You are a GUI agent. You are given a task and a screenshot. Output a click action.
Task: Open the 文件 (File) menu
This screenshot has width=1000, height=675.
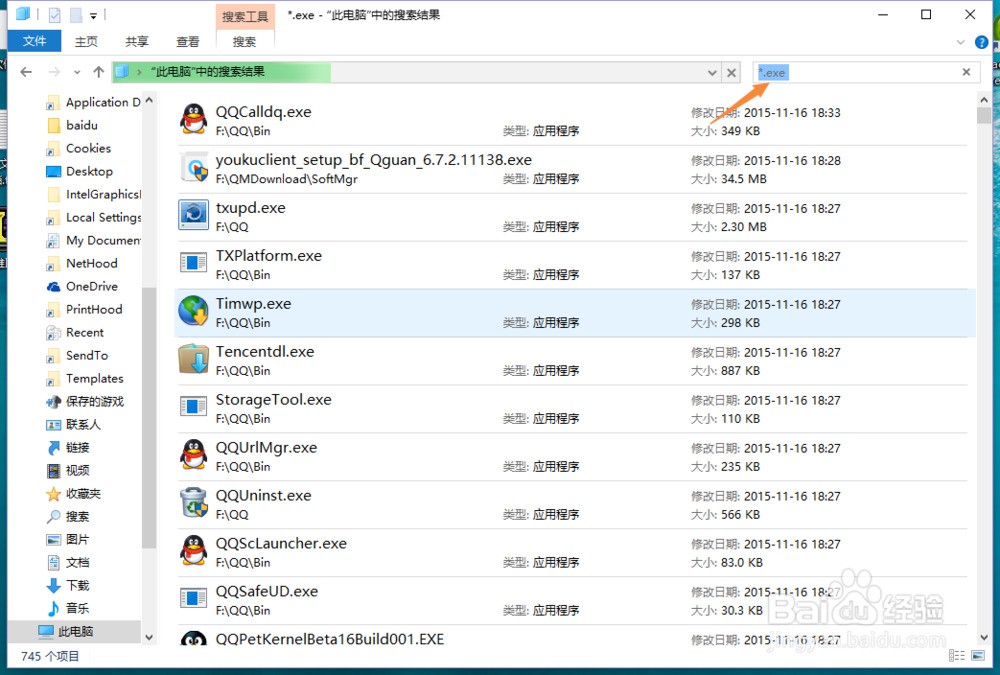coord(35,41)
